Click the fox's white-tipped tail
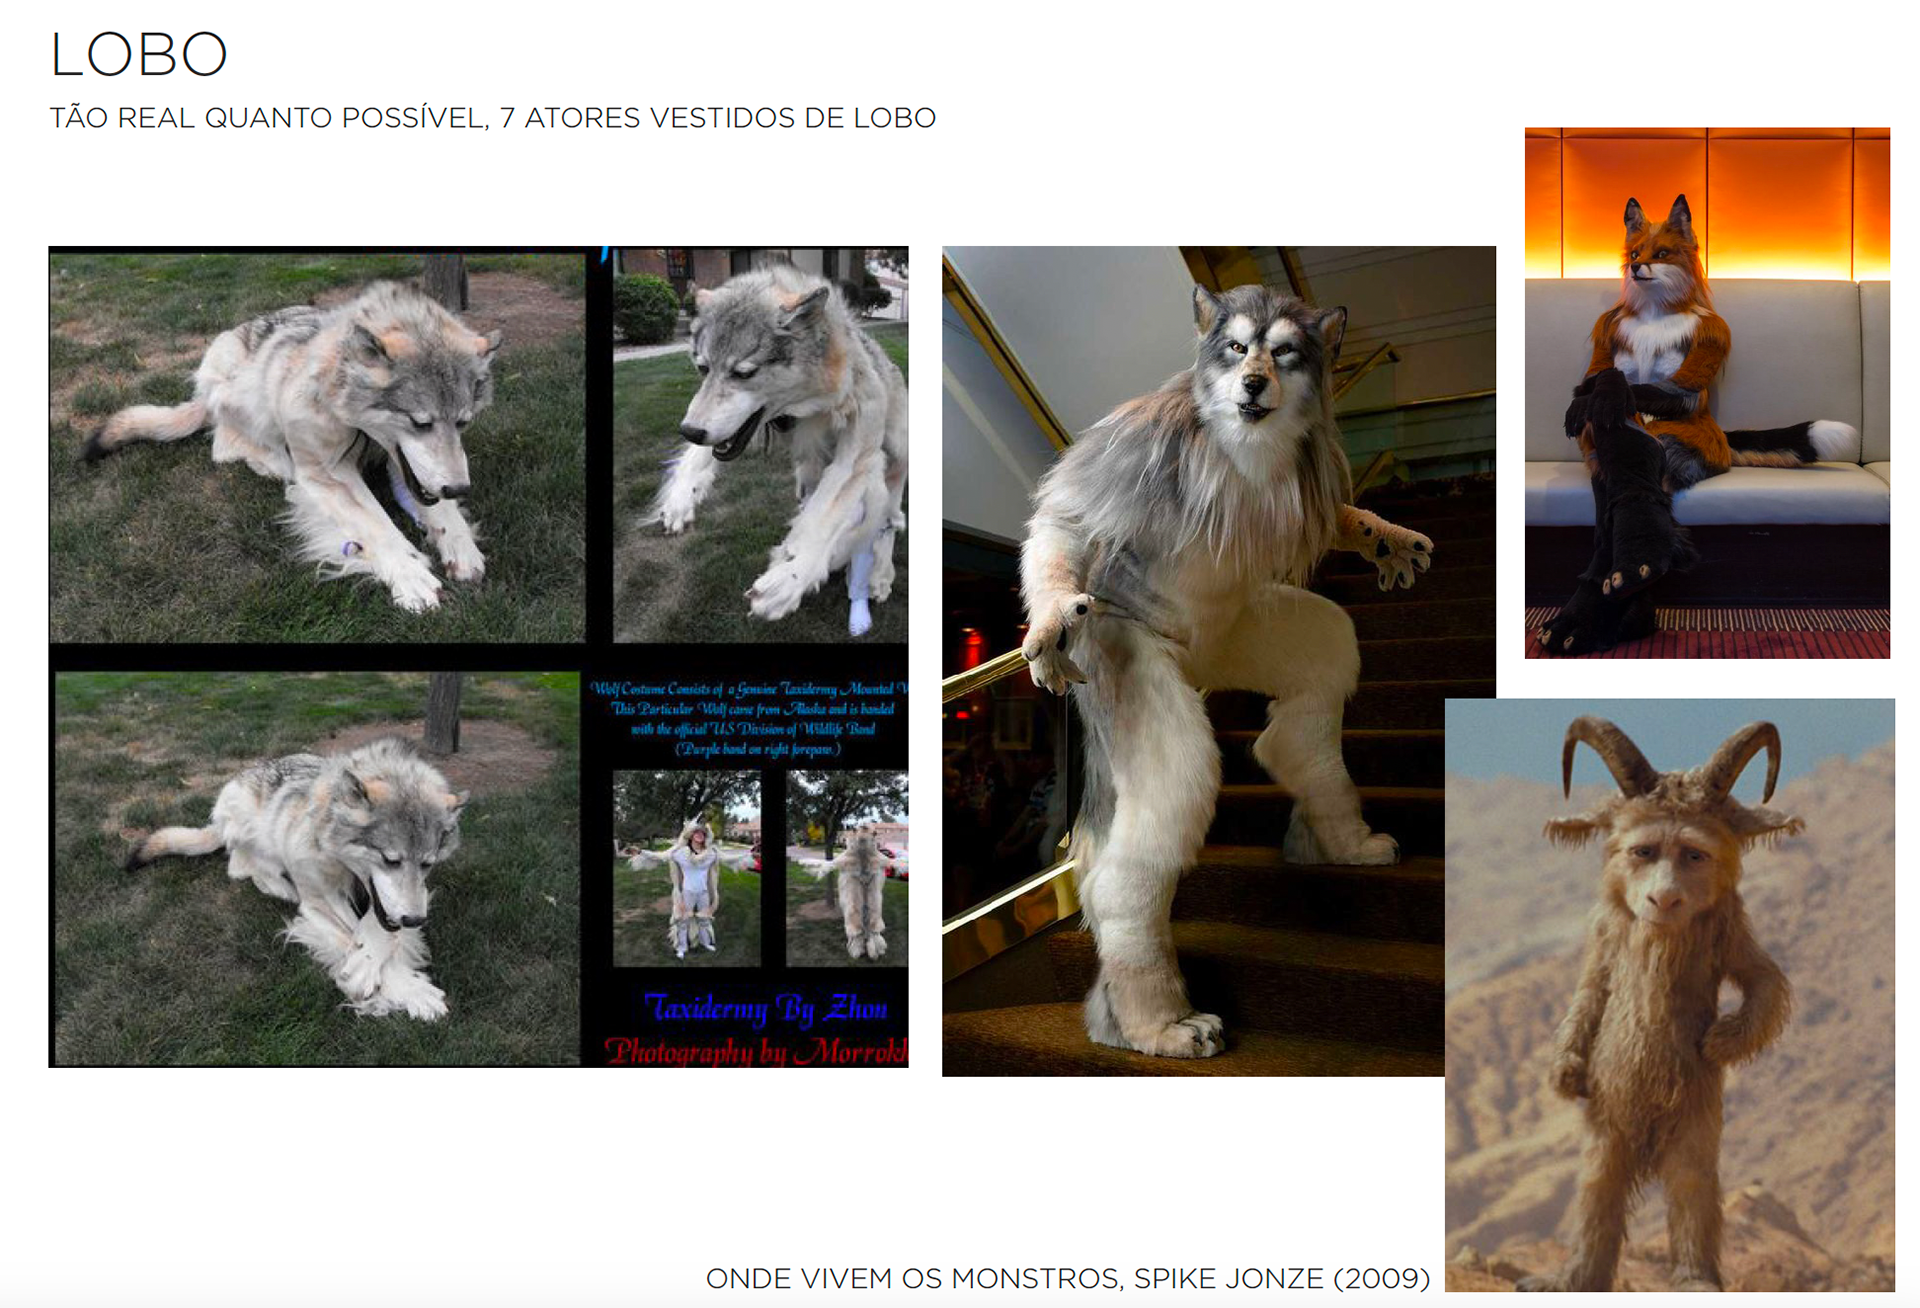Viewport: 1920px width, 1308px height. coord(1832,438)
